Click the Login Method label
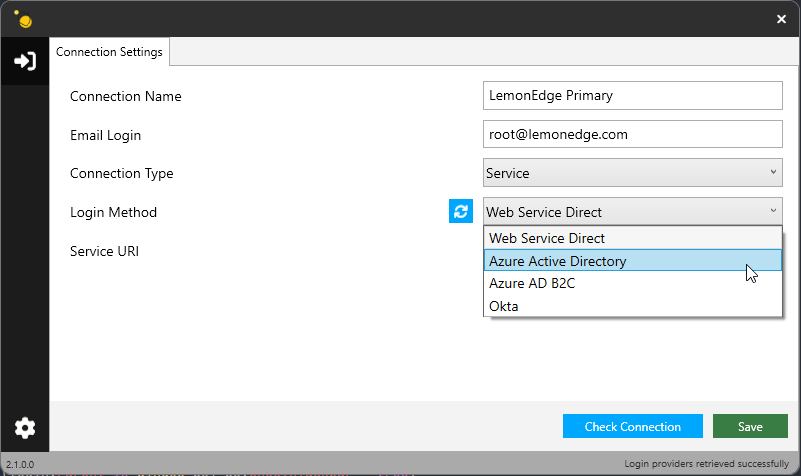801x476 pixels. tap(113, 212)
